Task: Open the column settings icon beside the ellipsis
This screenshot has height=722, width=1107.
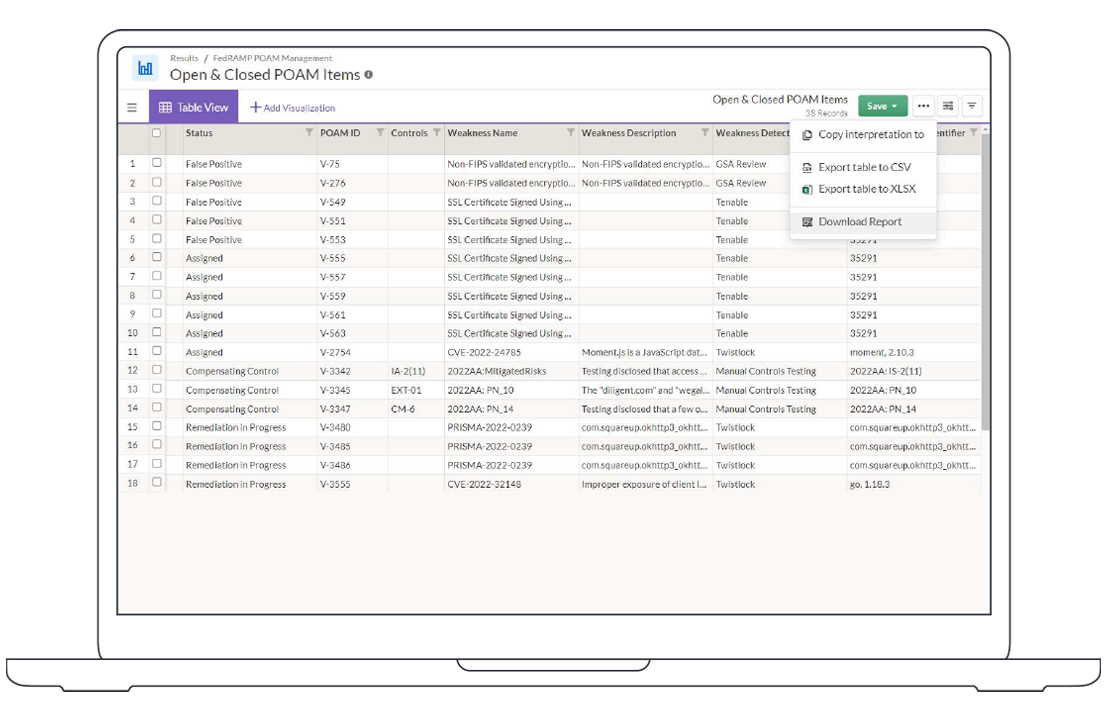Action: tap(947, 106)
